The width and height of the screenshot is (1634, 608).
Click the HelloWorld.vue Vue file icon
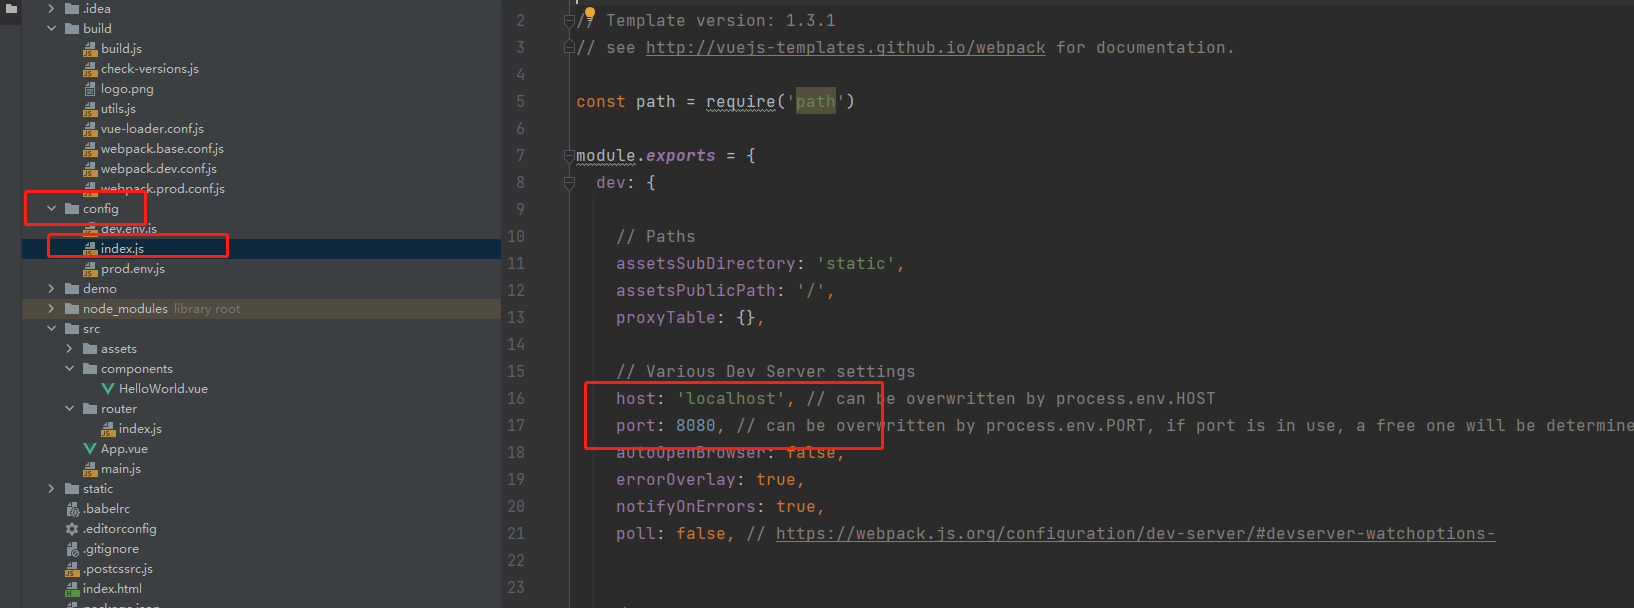tap(108, 389)
